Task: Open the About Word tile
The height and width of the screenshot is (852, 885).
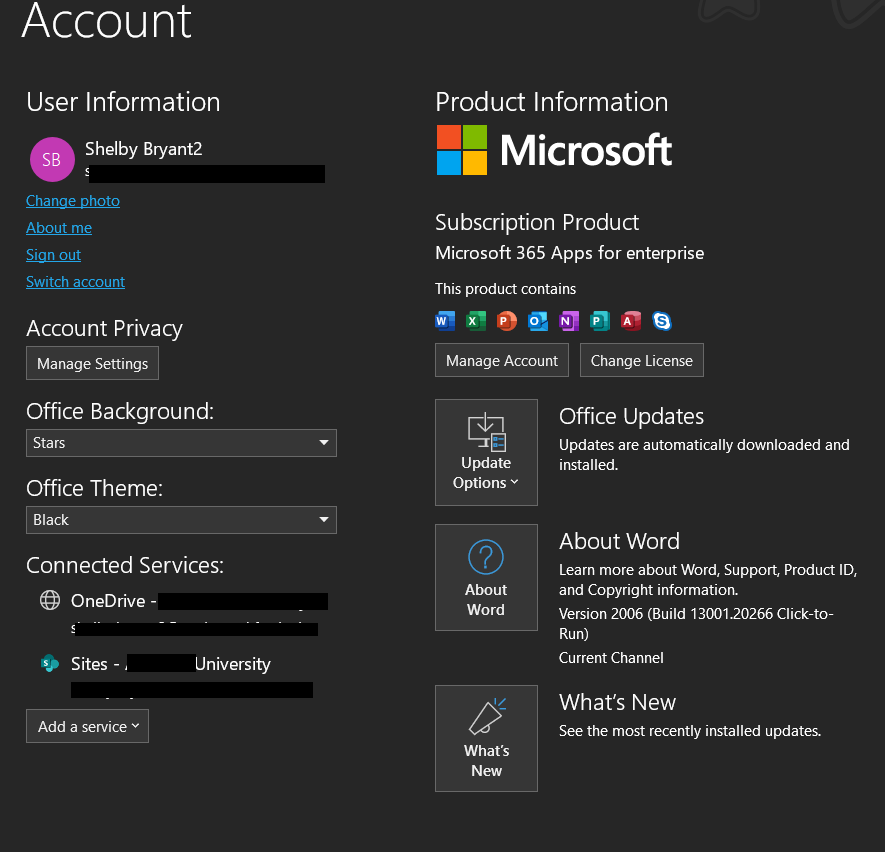Action: click(x=486, y=577)
